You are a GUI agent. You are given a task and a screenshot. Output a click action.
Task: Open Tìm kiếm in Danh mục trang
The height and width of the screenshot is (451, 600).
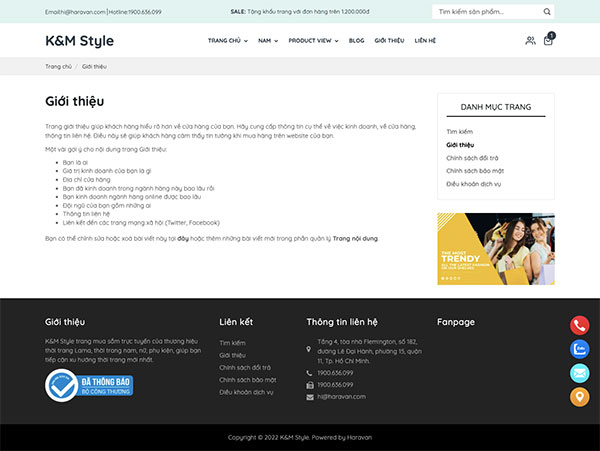(x=459, y=132)
